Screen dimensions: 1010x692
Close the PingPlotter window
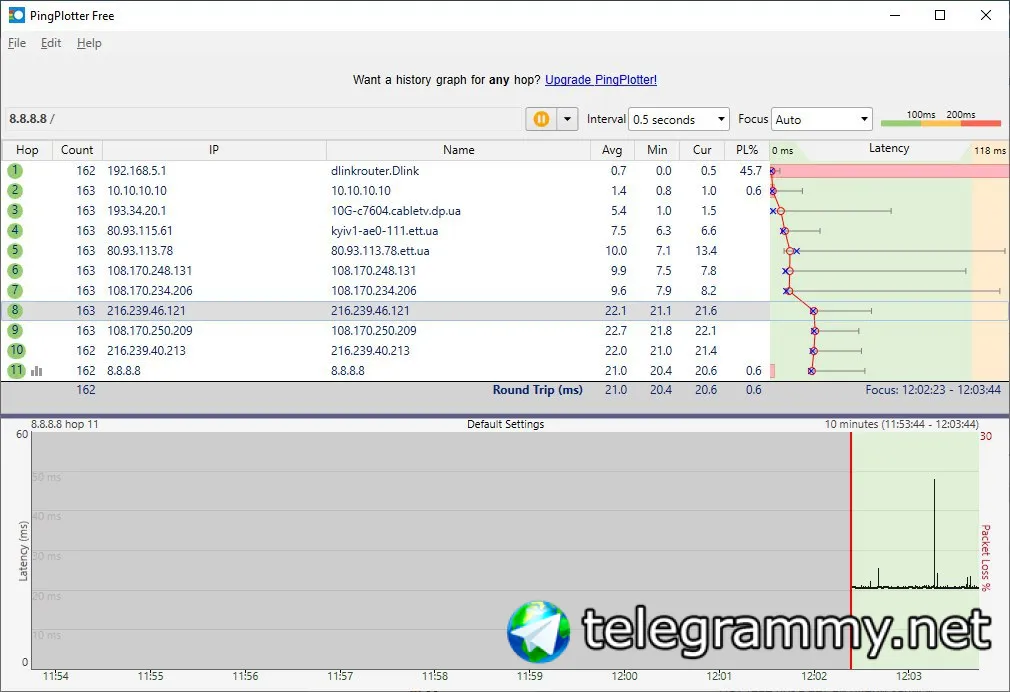click(986, 15)
